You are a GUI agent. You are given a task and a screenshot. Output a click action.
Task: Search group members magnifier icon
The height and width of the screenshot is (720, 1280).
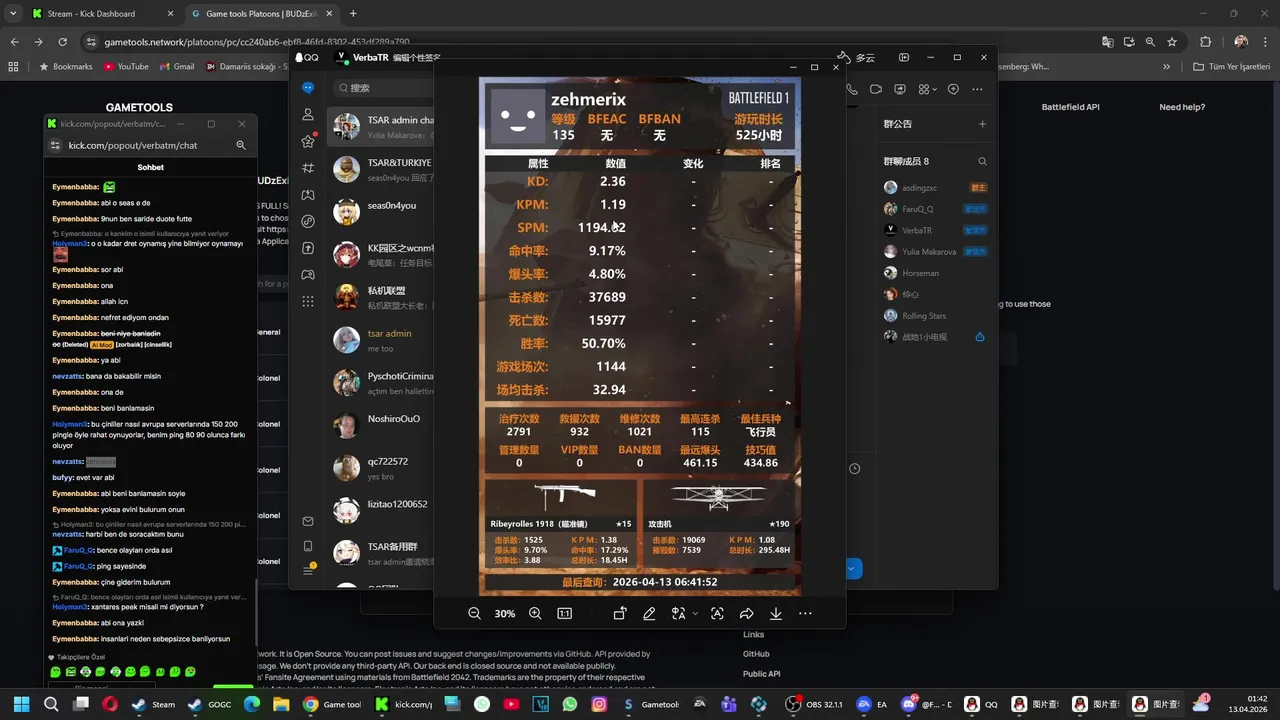point(982,161)
